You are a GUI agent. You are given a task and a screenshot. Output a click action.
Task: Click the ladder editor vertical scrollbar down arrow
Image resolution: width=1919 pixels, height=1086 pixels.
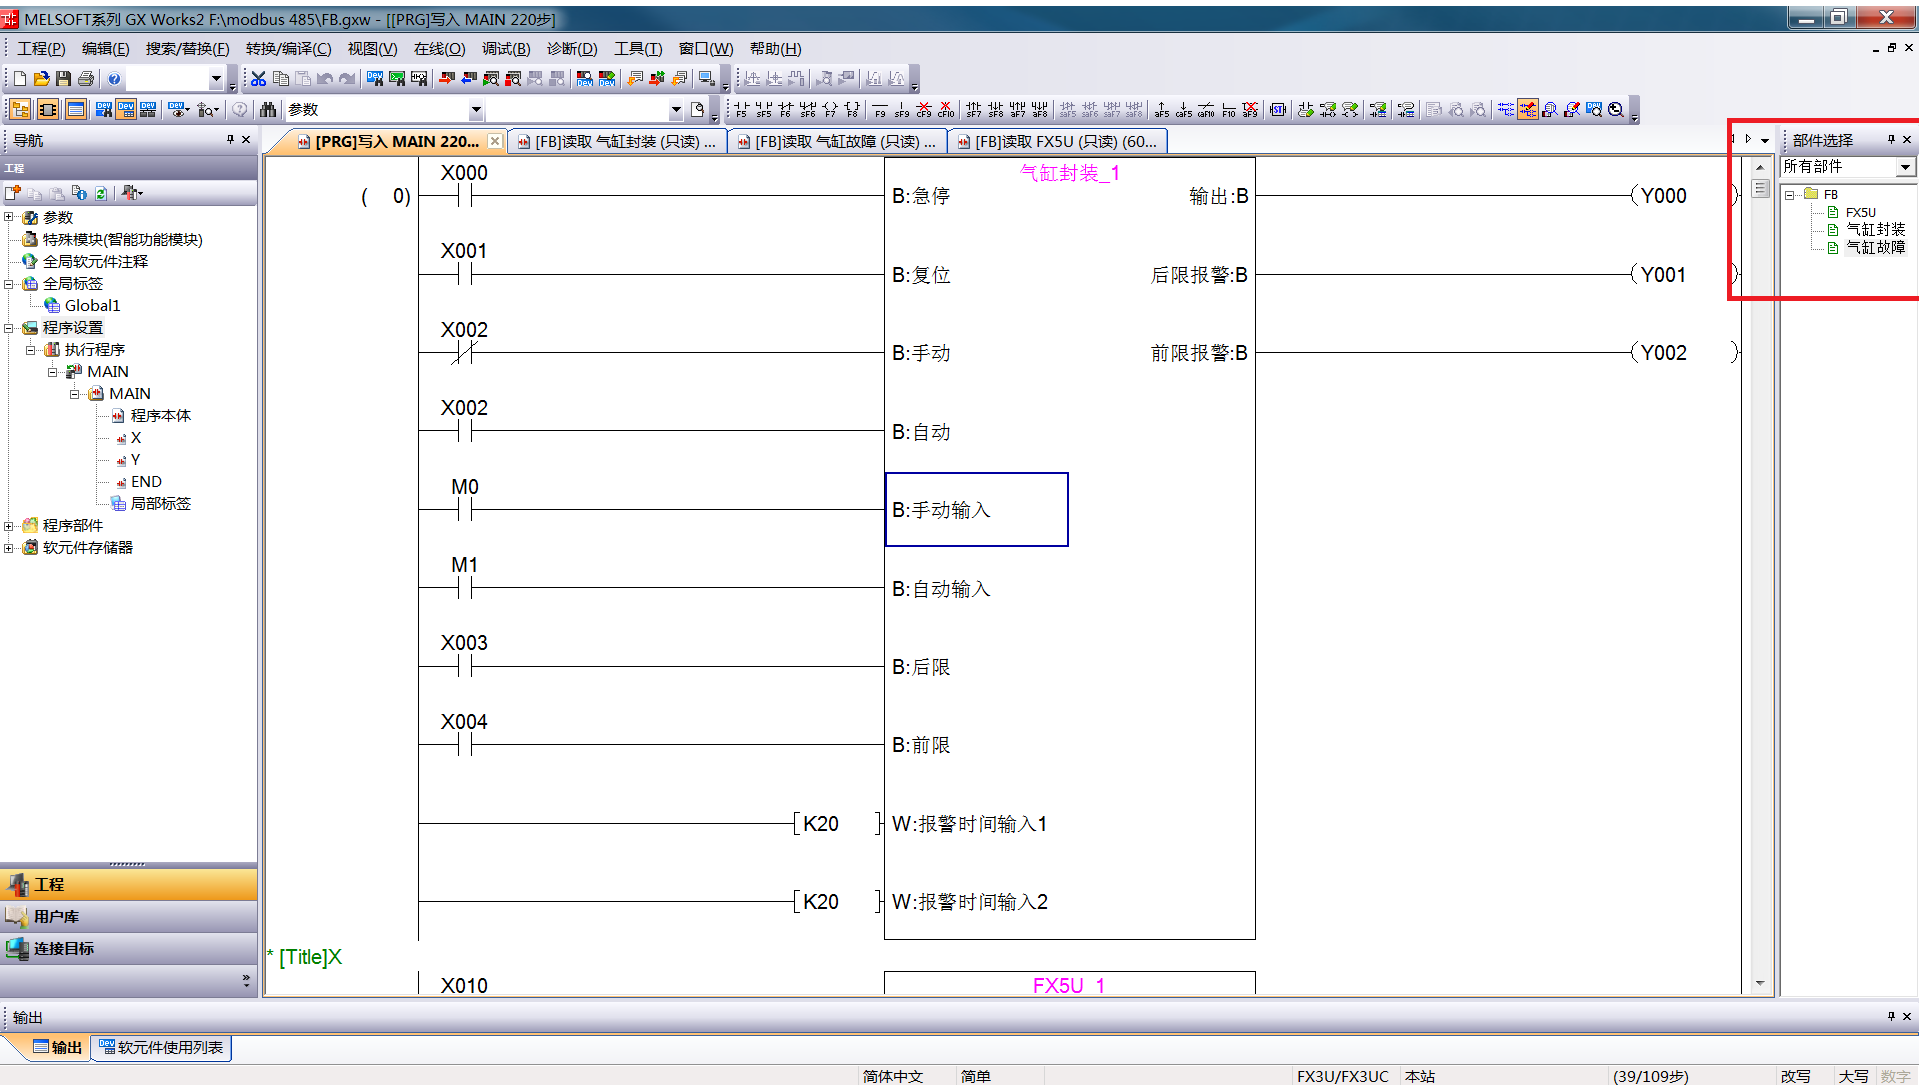(1760, 984)
